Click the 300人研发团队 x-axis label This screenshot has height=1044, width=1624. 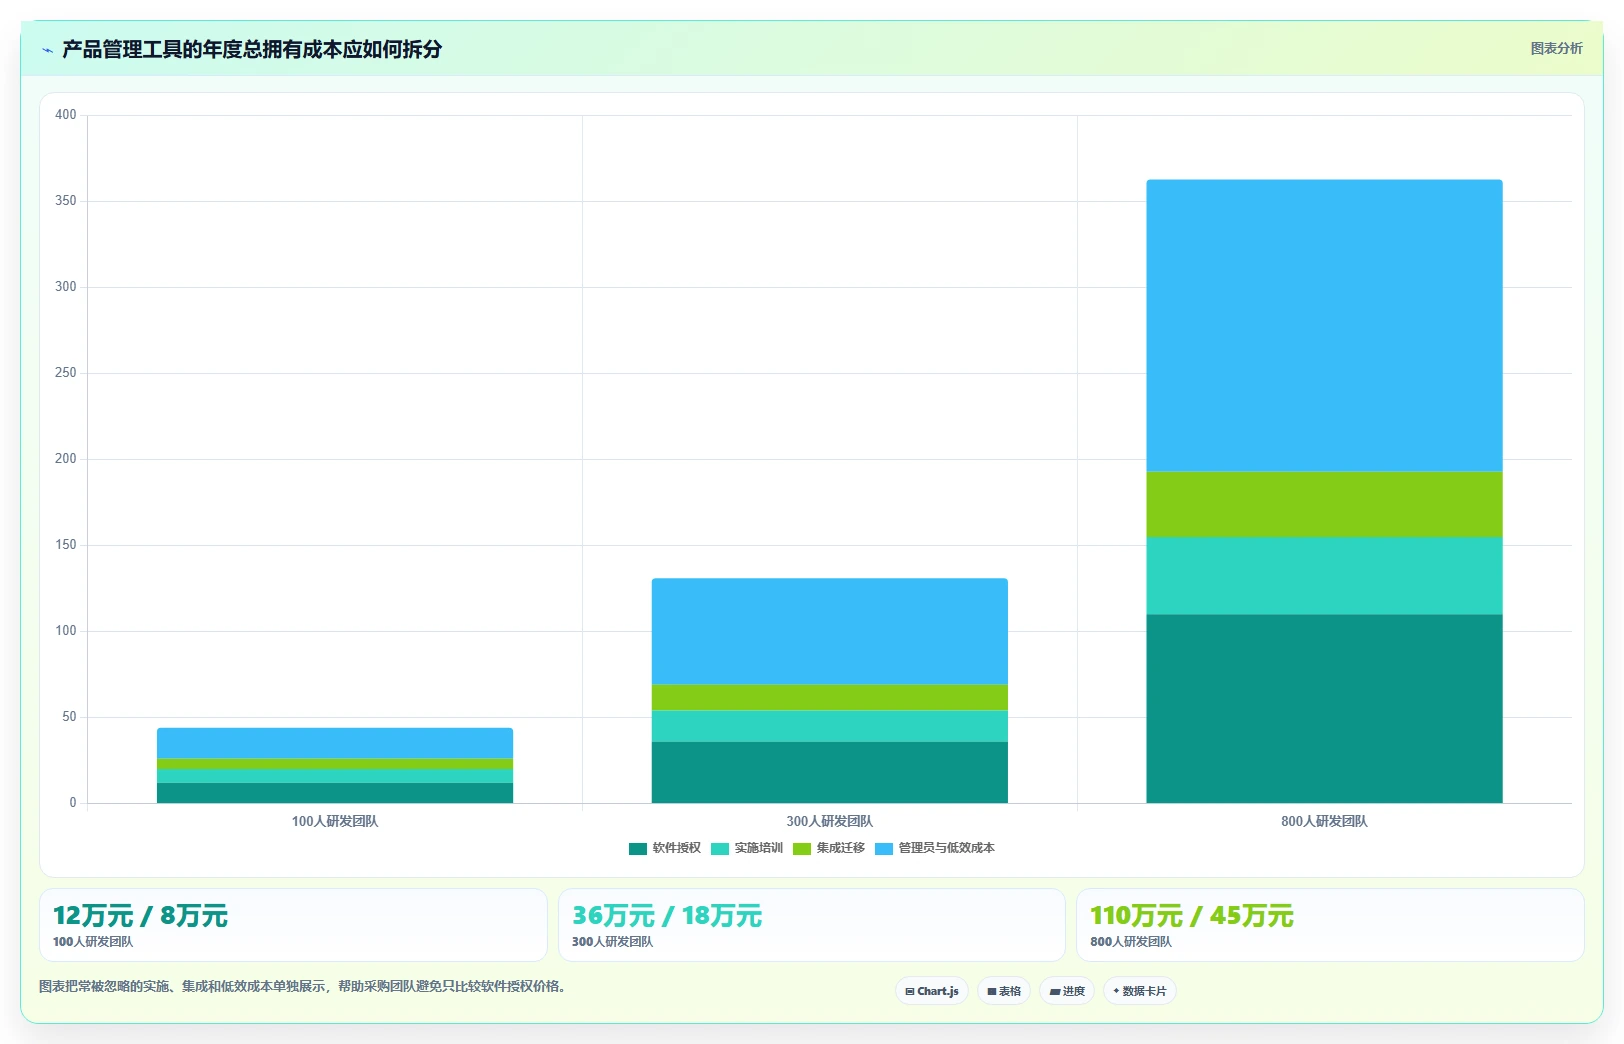pos(830,821)
